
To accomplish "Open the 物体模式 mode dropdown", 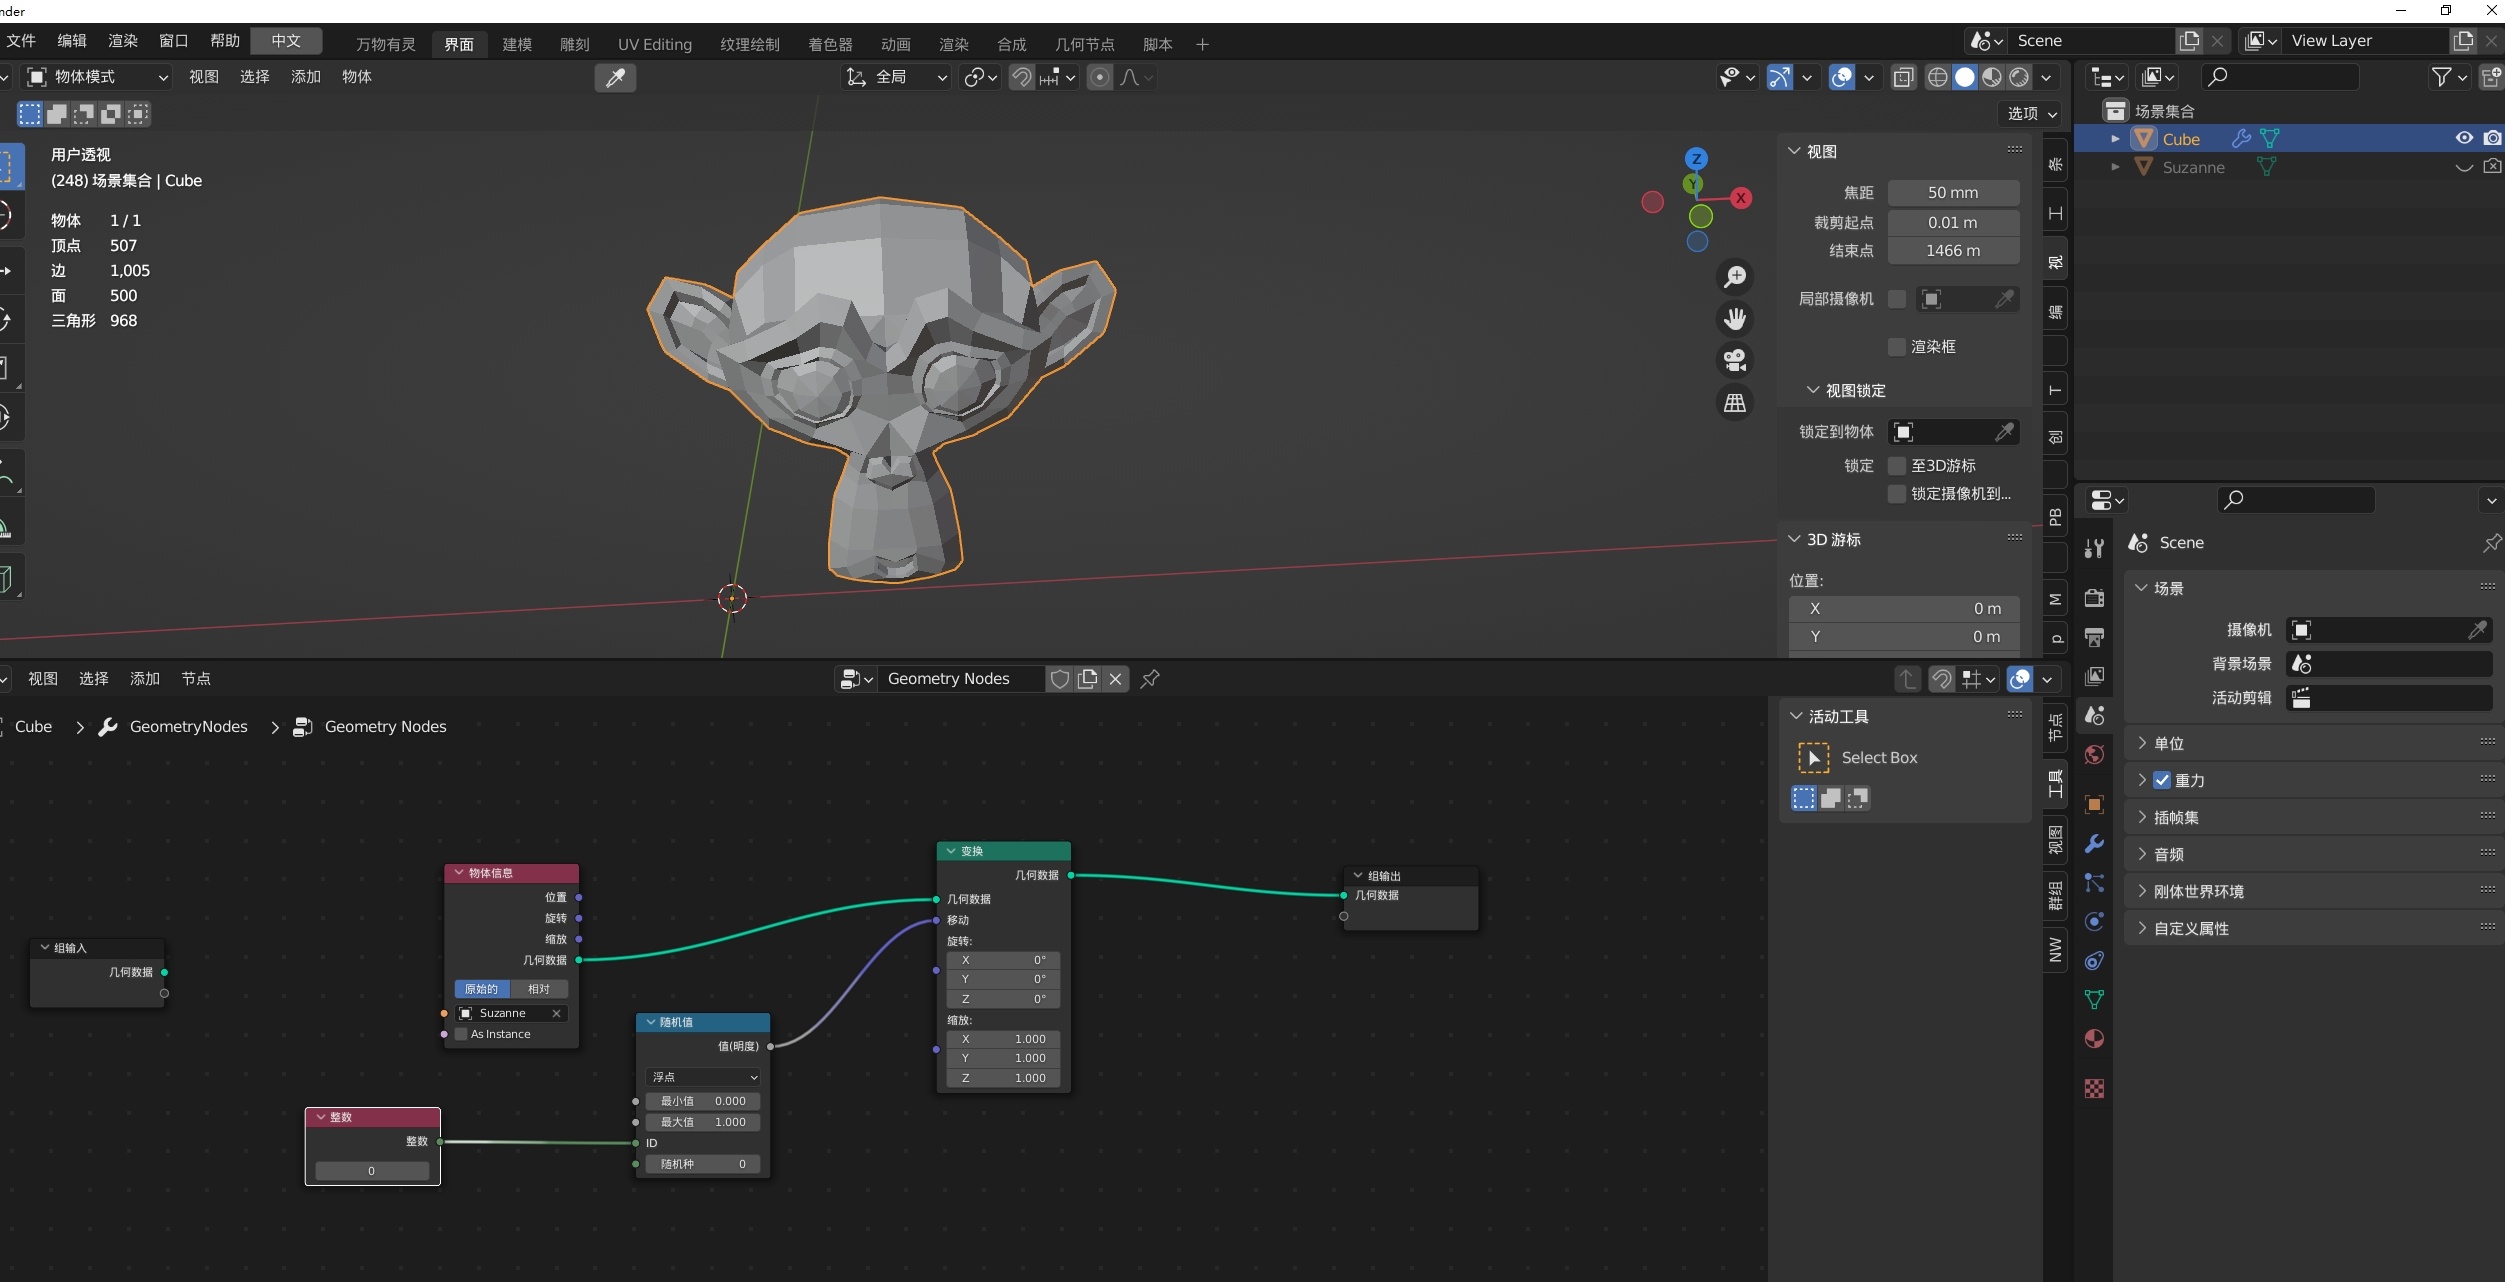I will [97, 77].
